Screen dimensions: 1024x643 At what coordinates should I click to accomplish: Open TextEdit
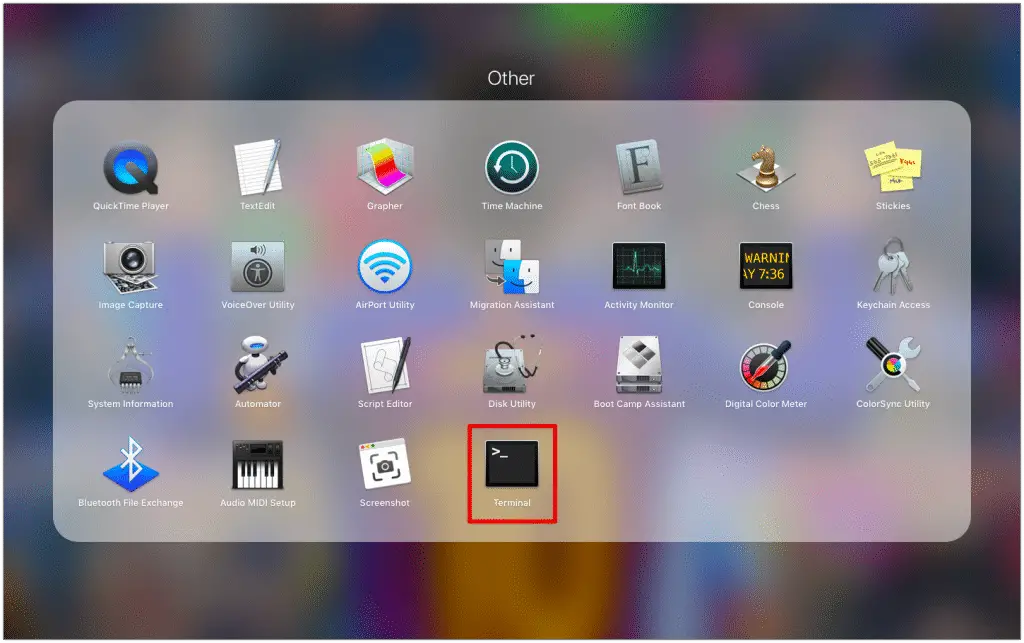[x=257, y=170]
